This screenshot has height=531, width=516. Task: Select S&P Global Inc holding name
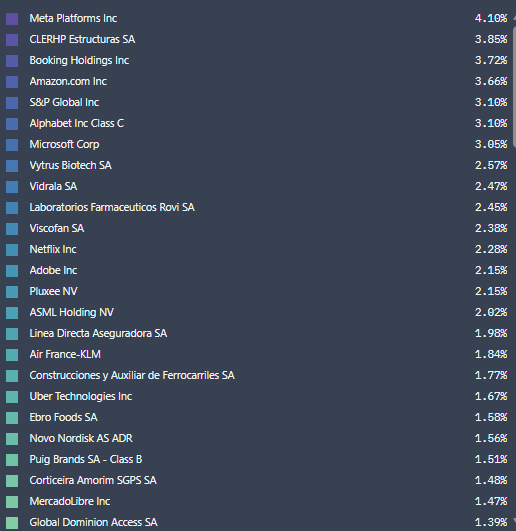coord(64,102)
